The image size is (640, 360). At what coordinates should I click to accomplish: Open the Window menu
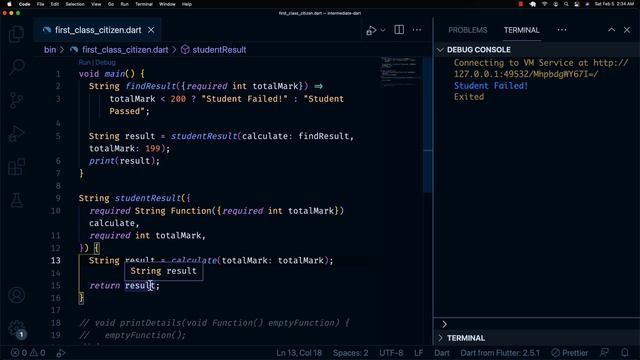167,4
